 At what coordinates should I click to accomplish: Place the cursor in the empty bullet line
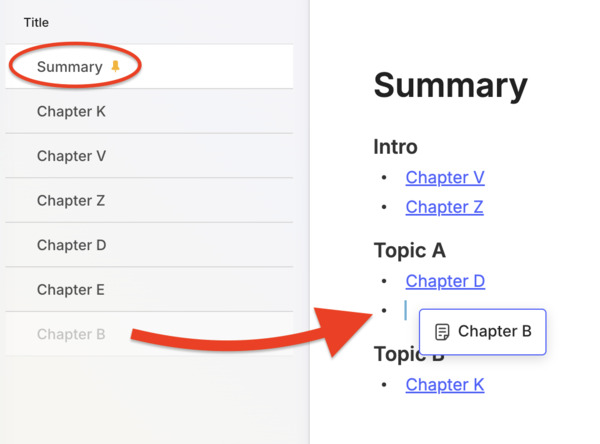pos(405,311)
